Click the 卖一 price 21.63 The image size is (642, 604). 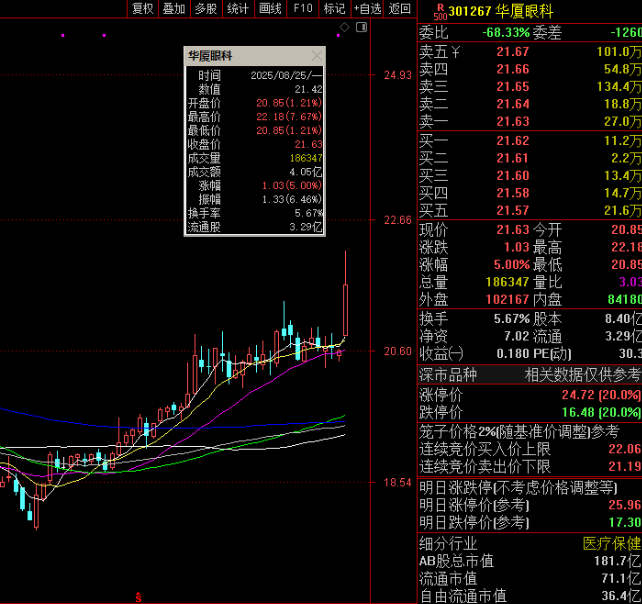(513, 122)
